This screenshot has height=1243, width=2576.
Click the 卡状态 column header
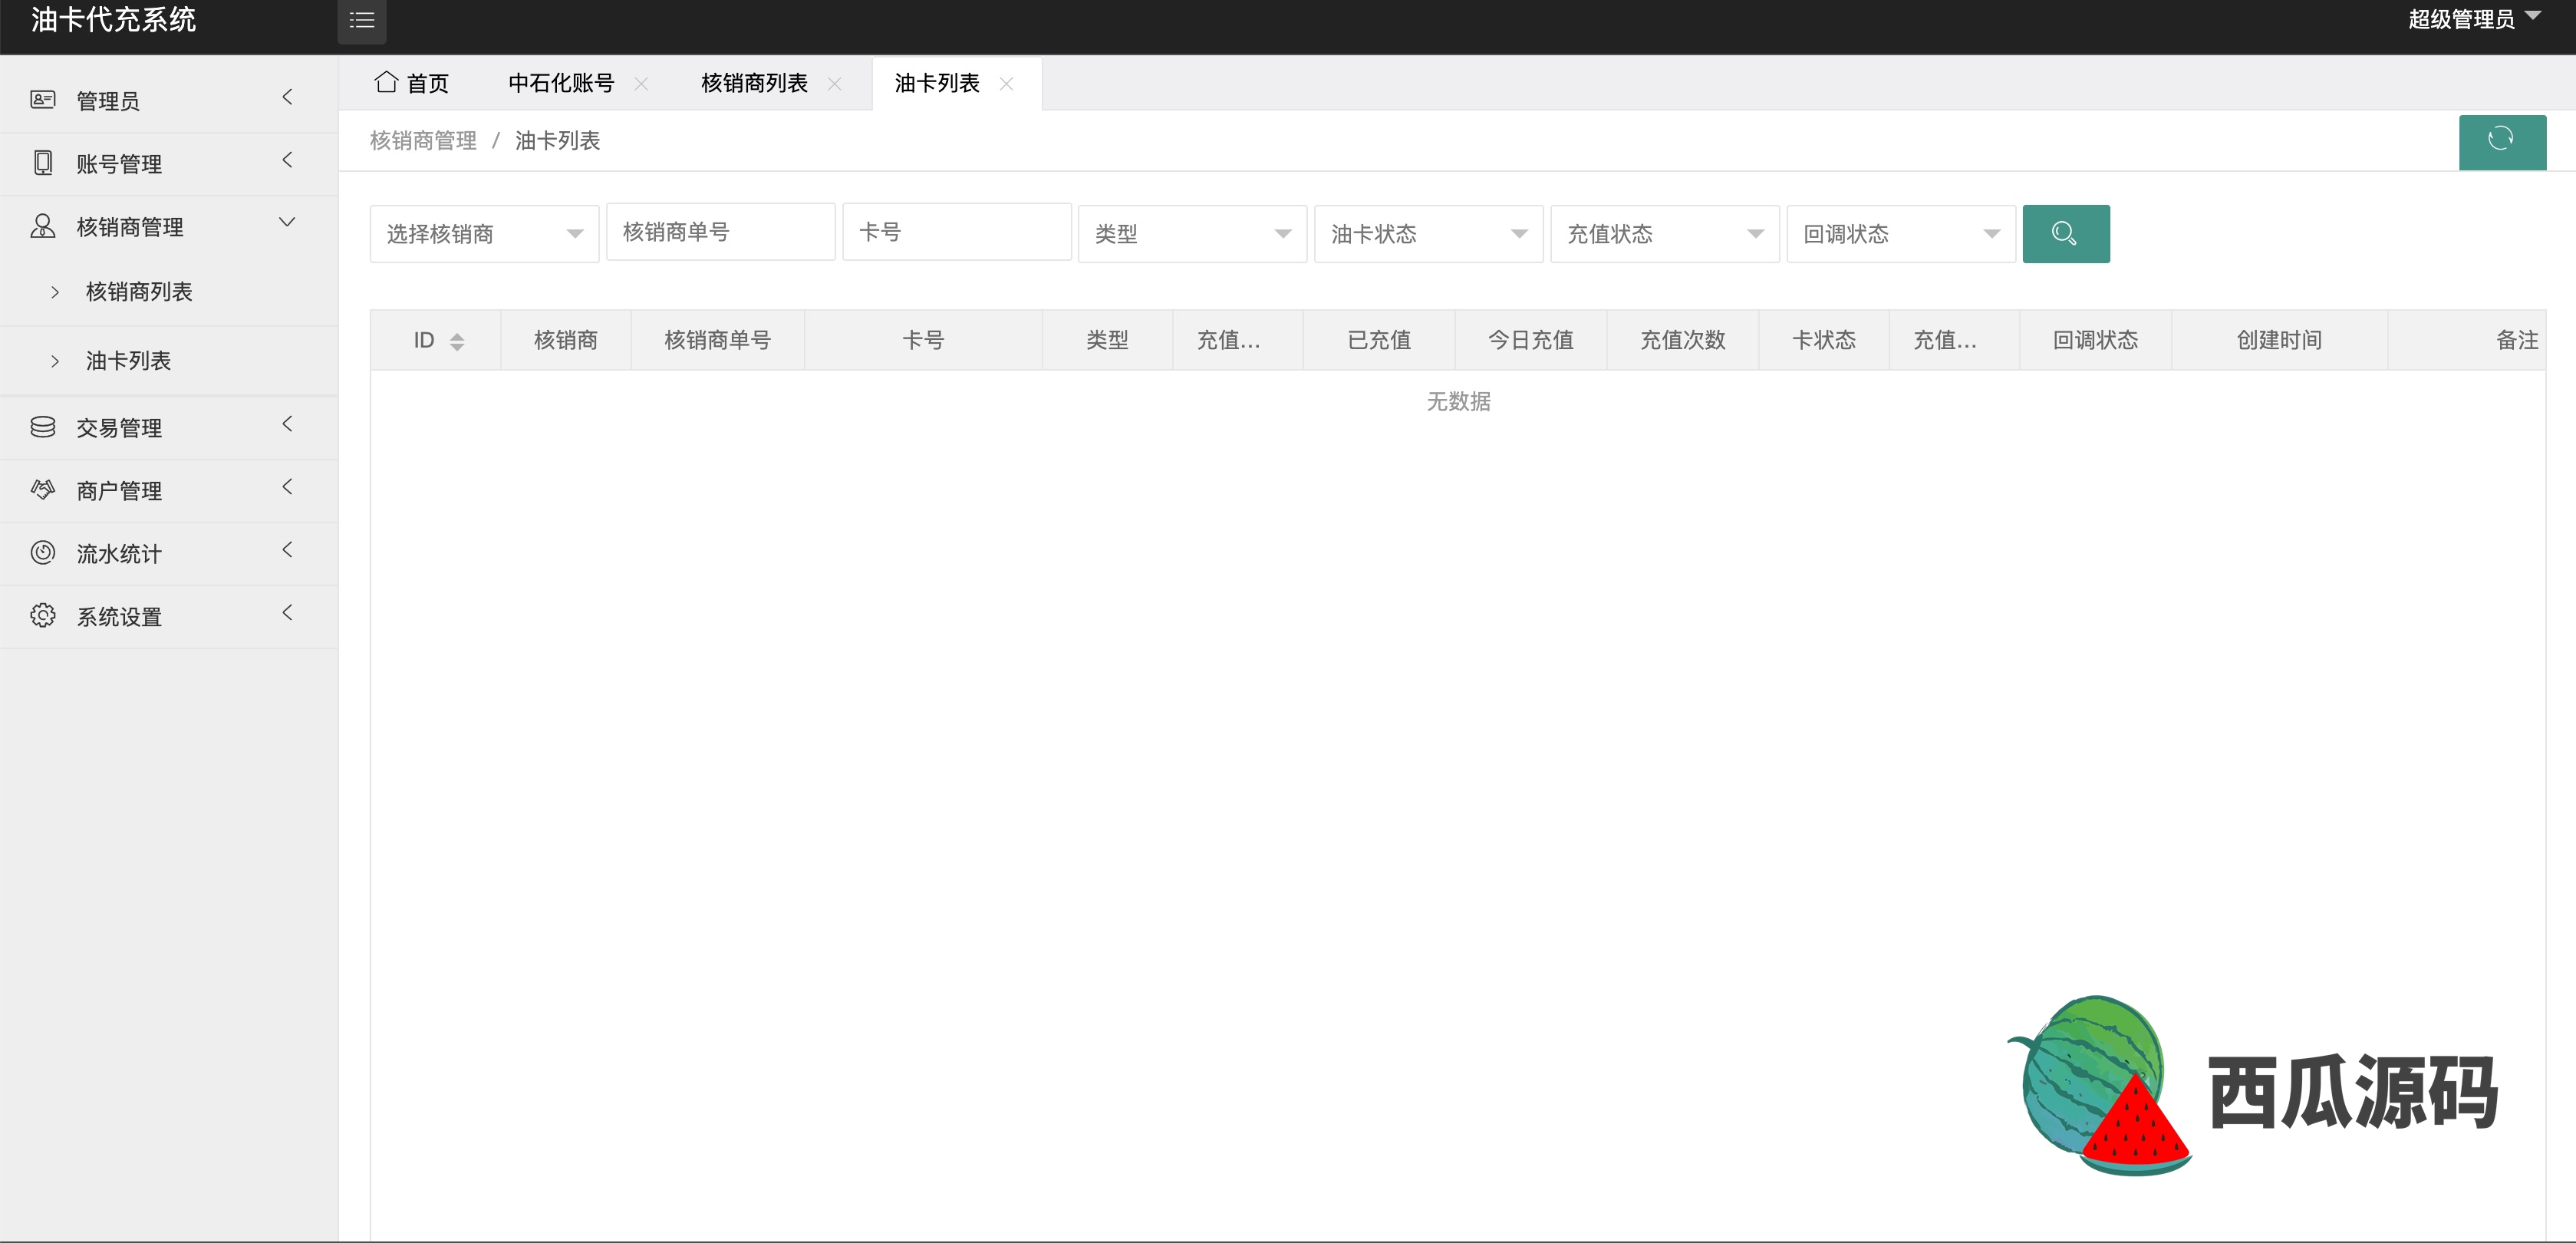1824,340
